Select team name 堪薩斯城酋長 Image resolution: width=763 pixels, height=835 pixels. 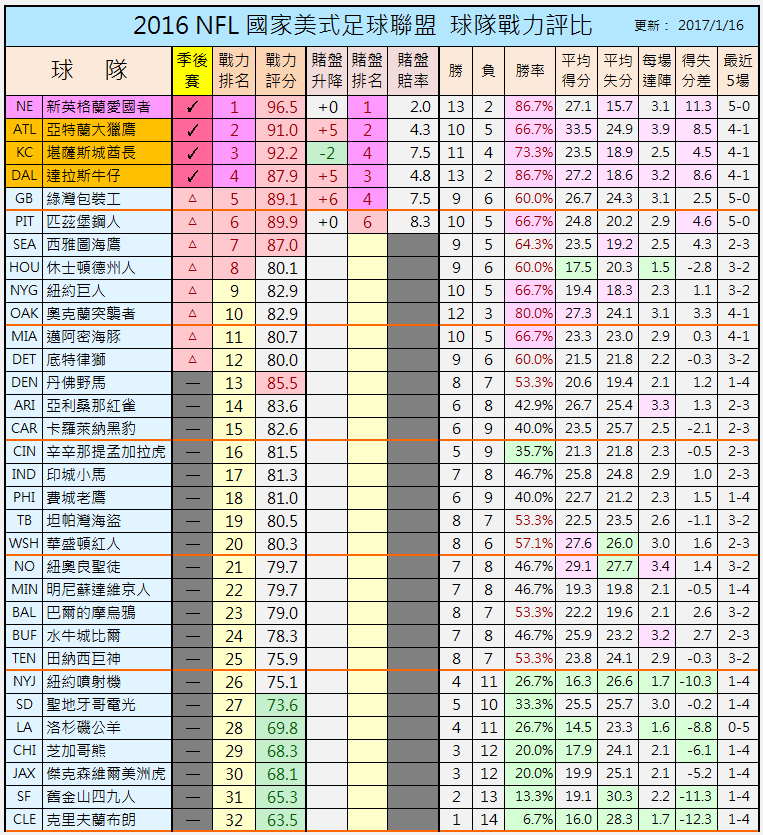click(91, 153)
